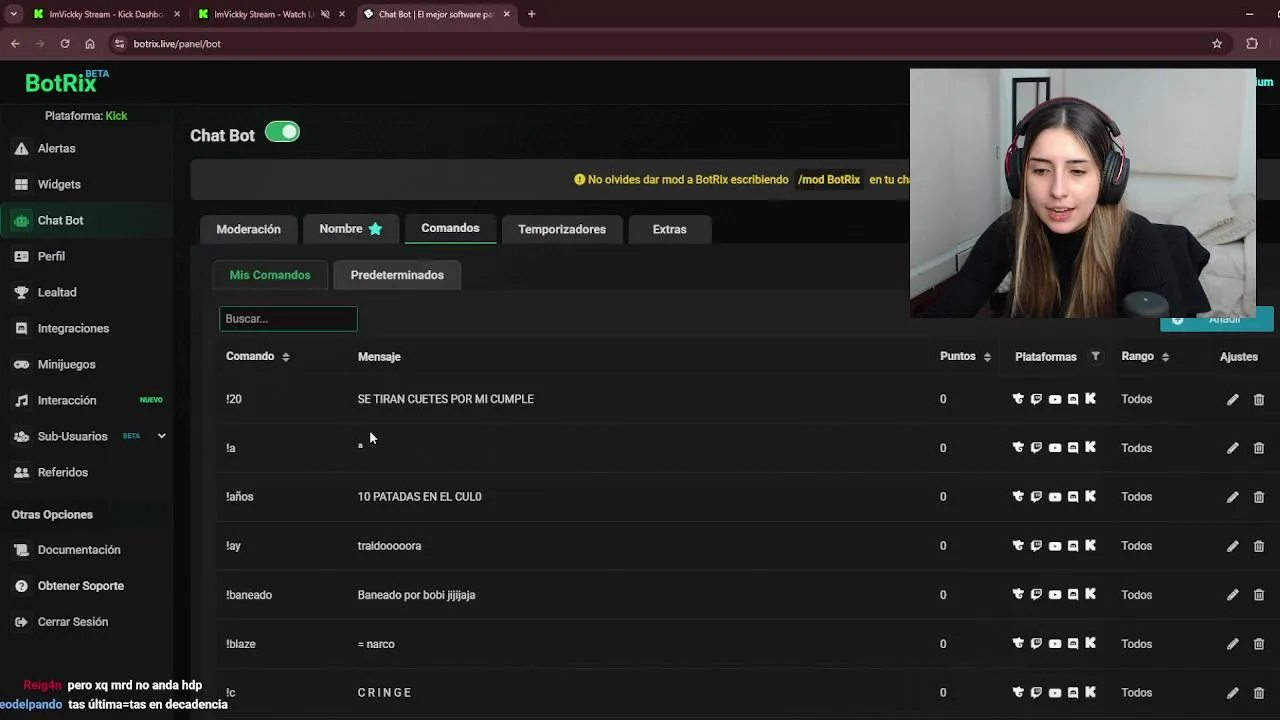Open Obtener Soporte link
The image size is (1280, 720).
(x=80, y=586)
